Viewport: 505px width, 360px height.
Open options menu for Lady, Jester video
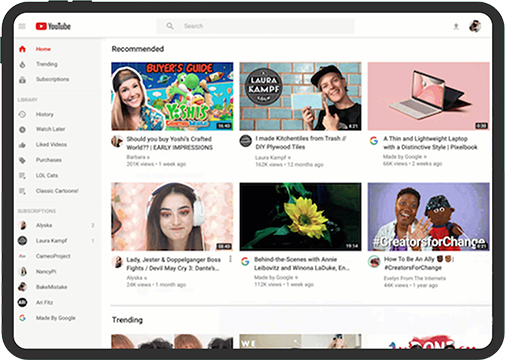tap(230, 259)
